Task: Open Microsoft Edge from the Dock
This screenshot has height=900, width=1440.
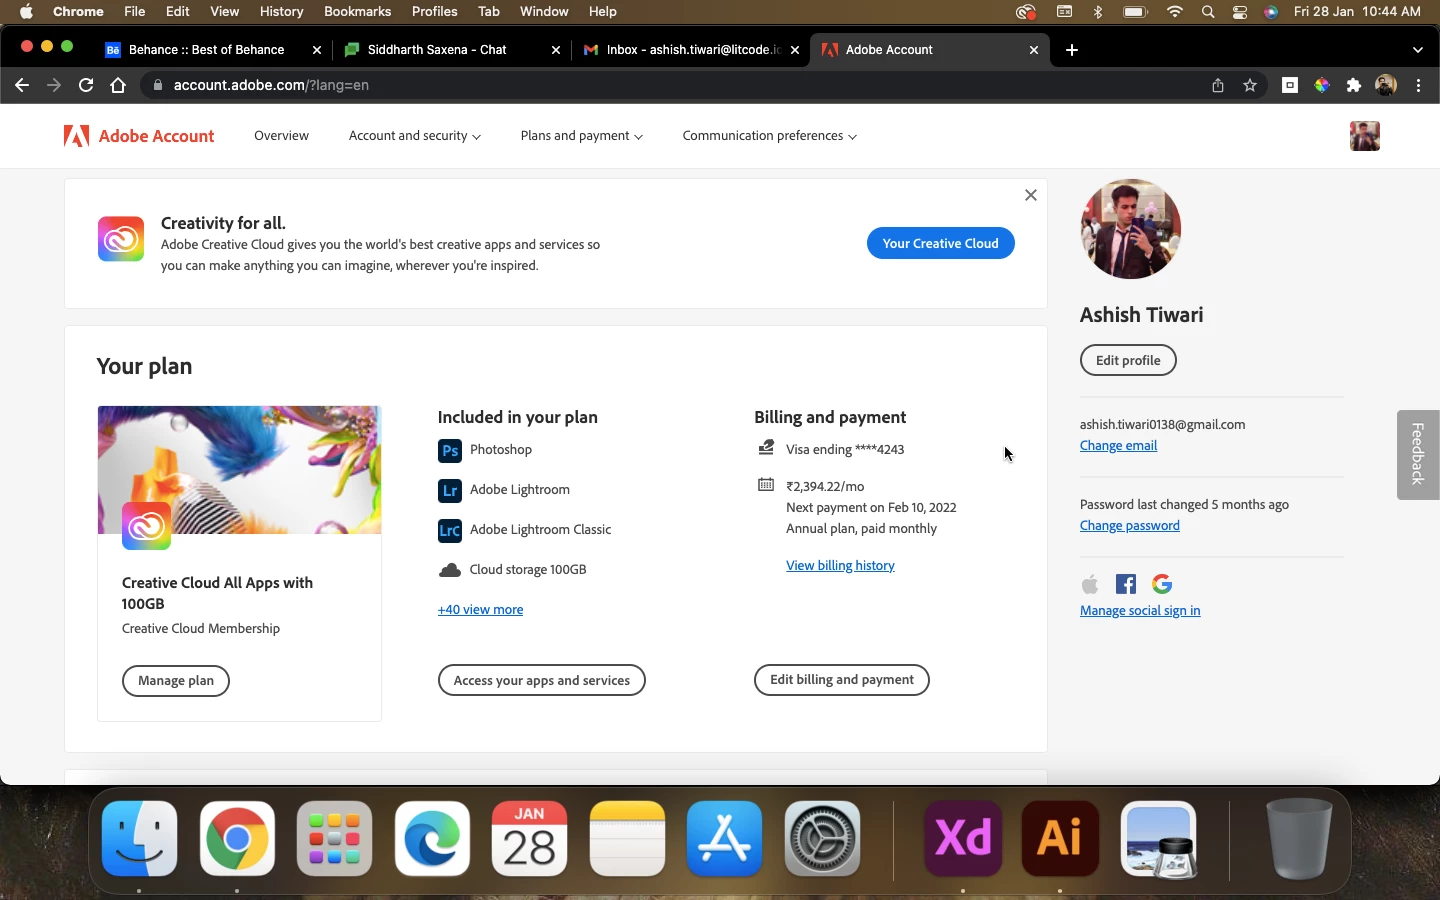Action: click(432, 838)
